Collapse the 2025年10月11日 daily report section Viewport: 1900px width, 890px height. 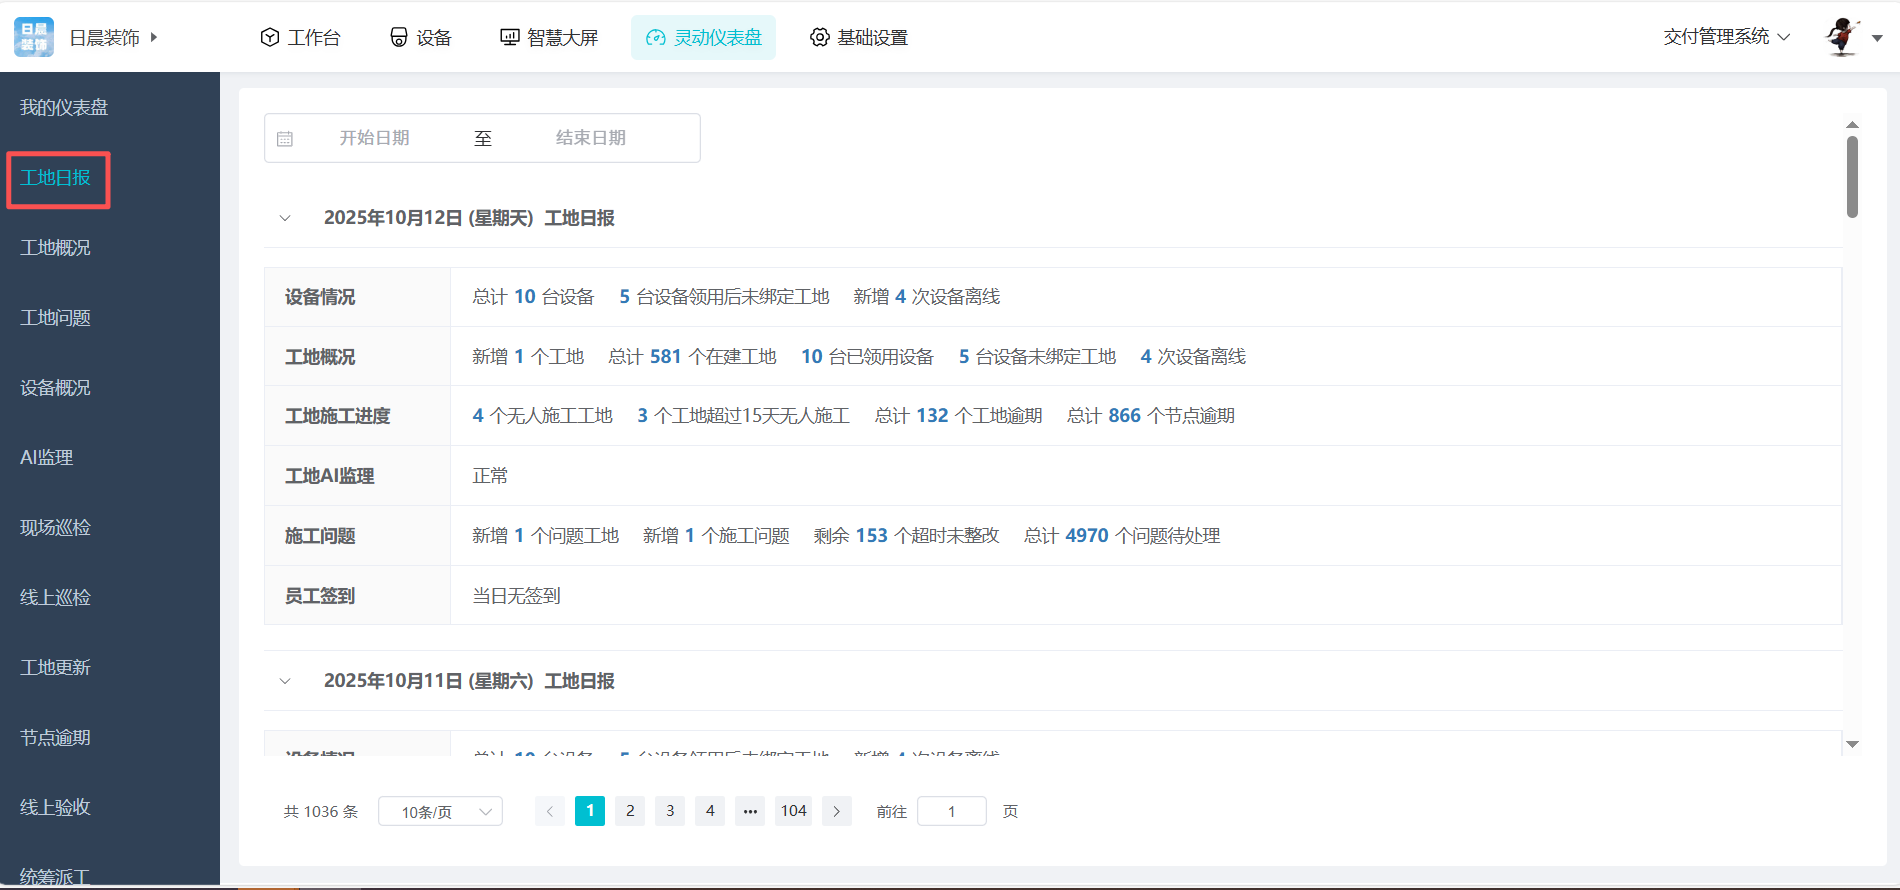pos(285,681)
